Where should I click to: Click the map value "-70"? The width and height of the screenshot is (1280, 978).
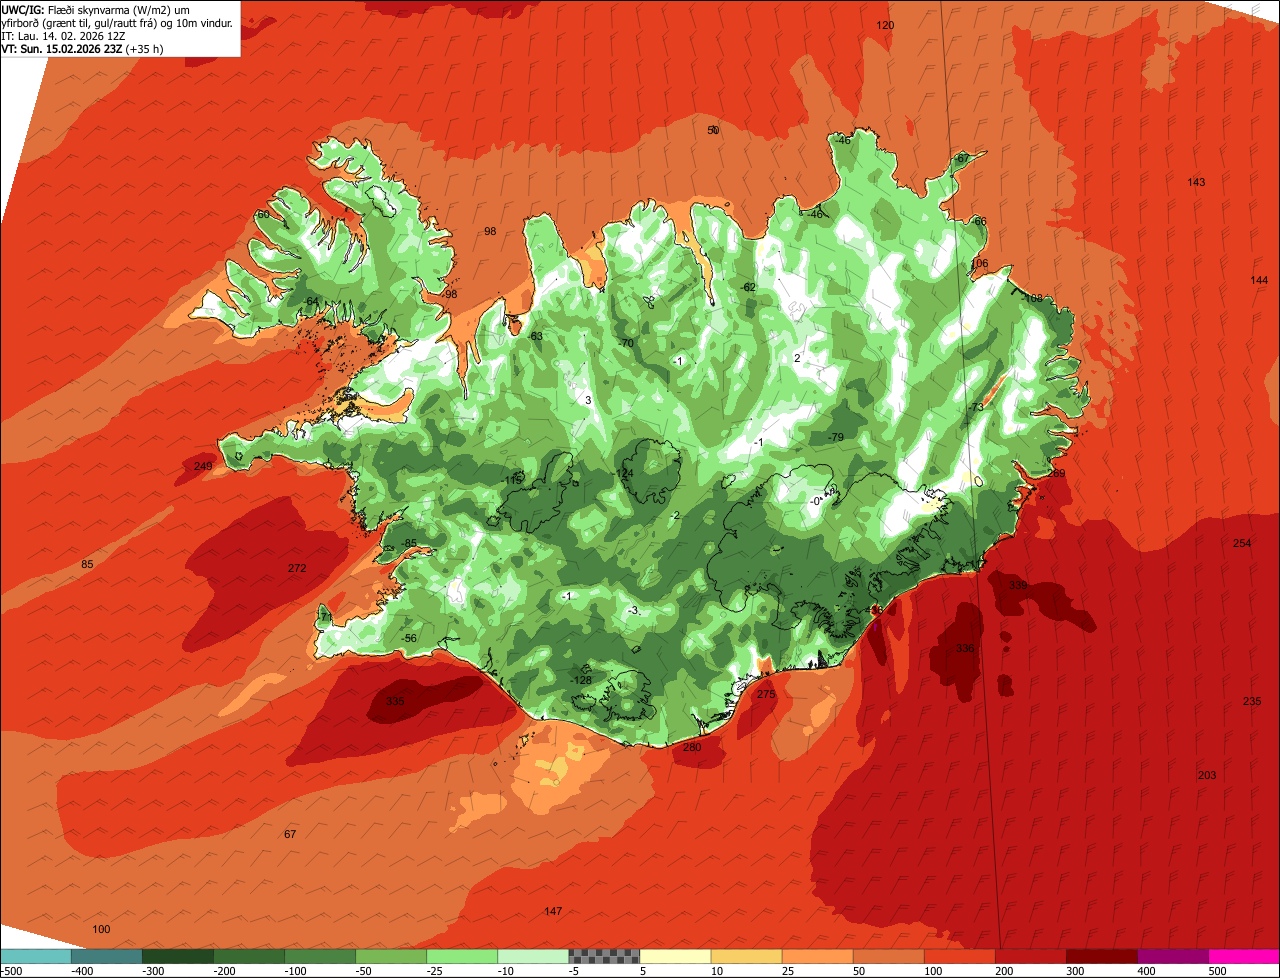[626, 343]
